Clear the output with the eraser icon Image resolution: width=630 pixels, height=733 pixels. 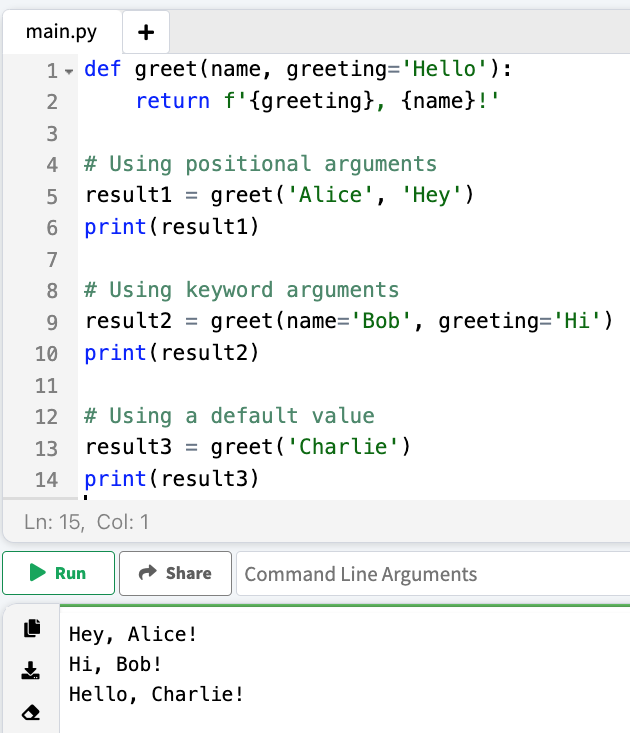32,712
